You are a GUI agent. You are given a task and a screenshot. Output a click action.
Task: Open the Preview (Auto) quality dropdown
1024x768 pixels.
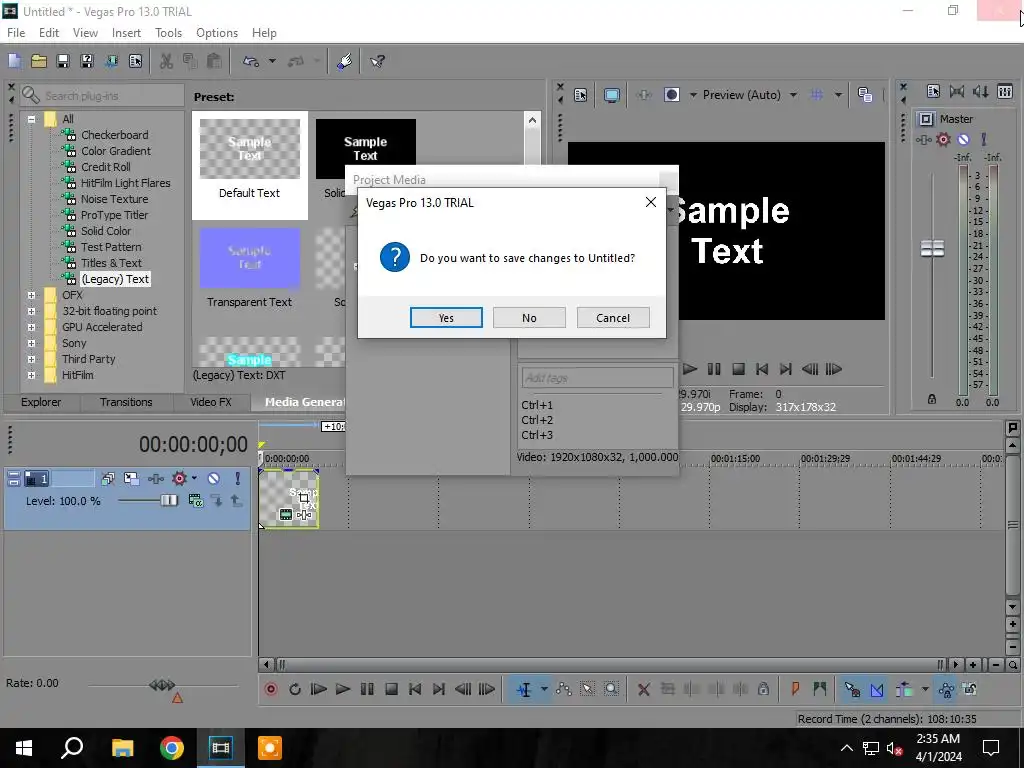[x=793, y=95]
